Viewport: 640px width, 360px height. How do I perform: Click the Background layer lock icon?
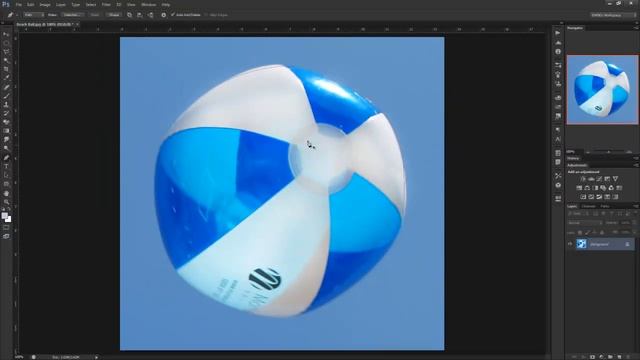(x=627, y=244)
